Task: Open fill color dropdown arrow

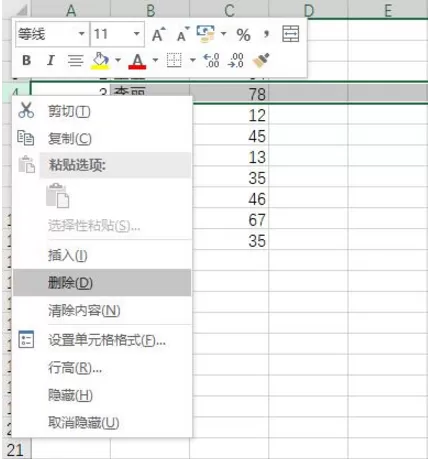Action: point(118,60)
